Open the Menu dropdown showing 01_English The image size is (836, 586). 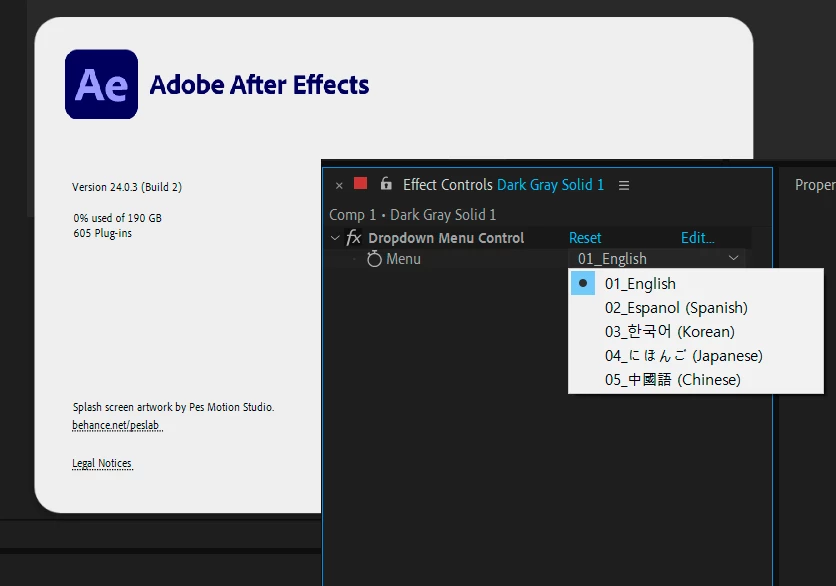[656, 259]
